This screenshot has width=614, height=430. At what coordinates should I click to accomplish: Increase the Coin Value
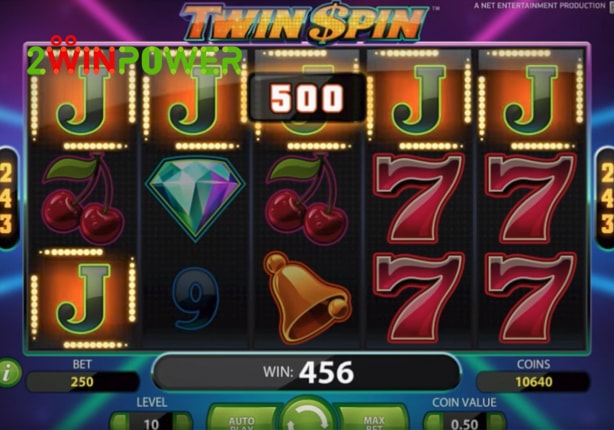[497, 422]
